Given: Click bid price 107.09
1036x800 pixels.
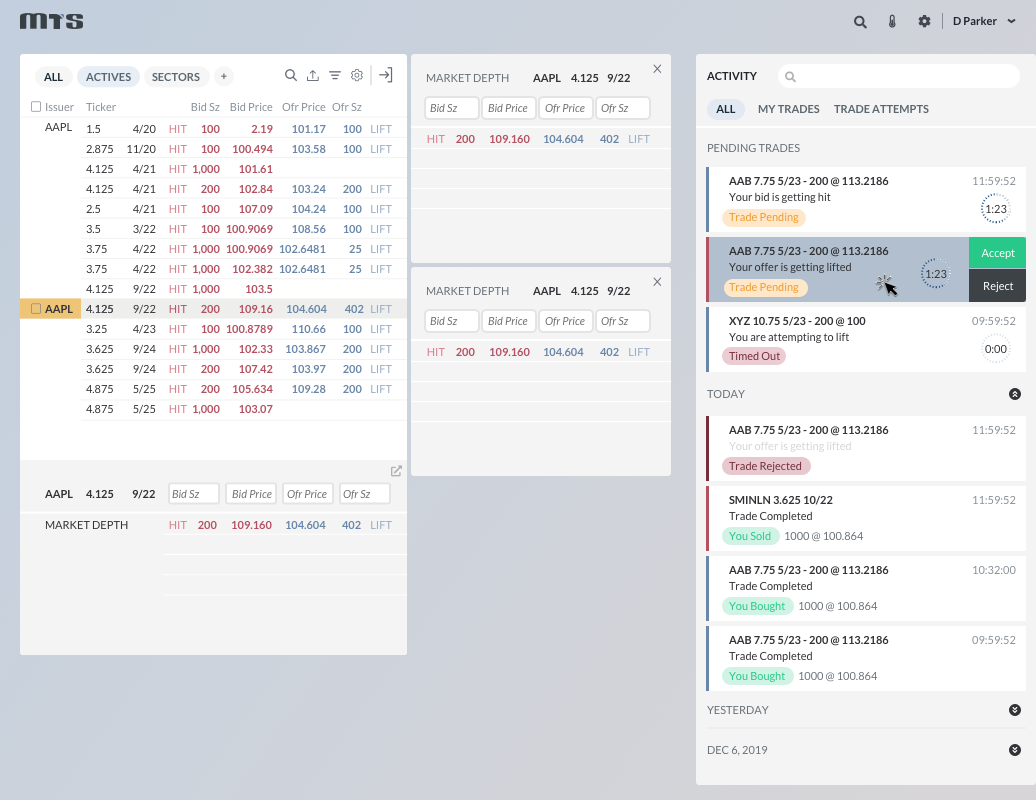Looking at the screenshot, I should click(256, 209).
